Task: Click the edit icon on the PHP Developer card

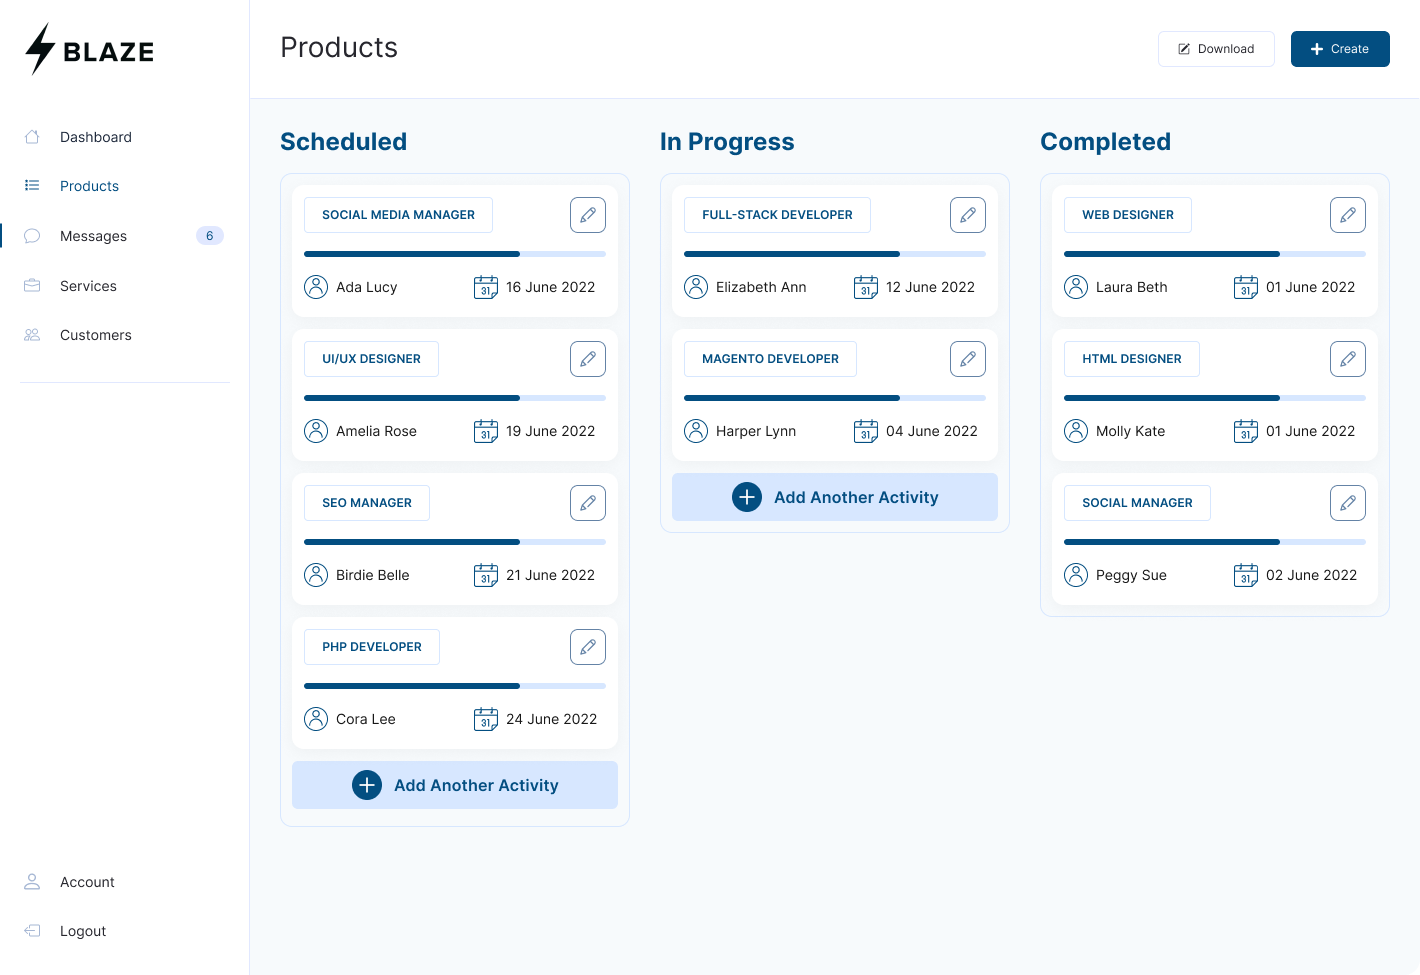Action: tap(587, 647)
